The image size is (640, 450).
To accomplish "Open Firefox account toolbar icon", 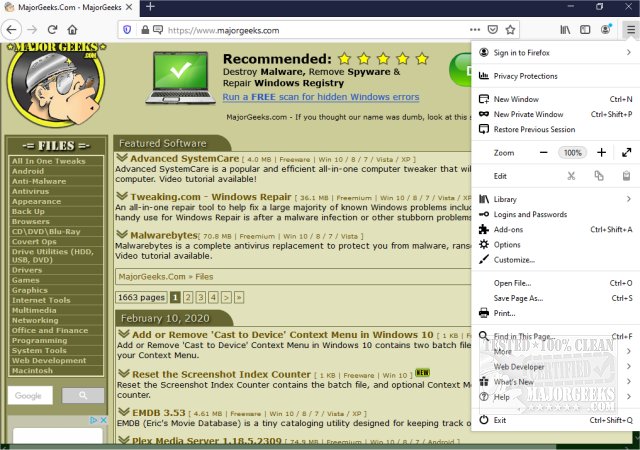I will (606, 29).
